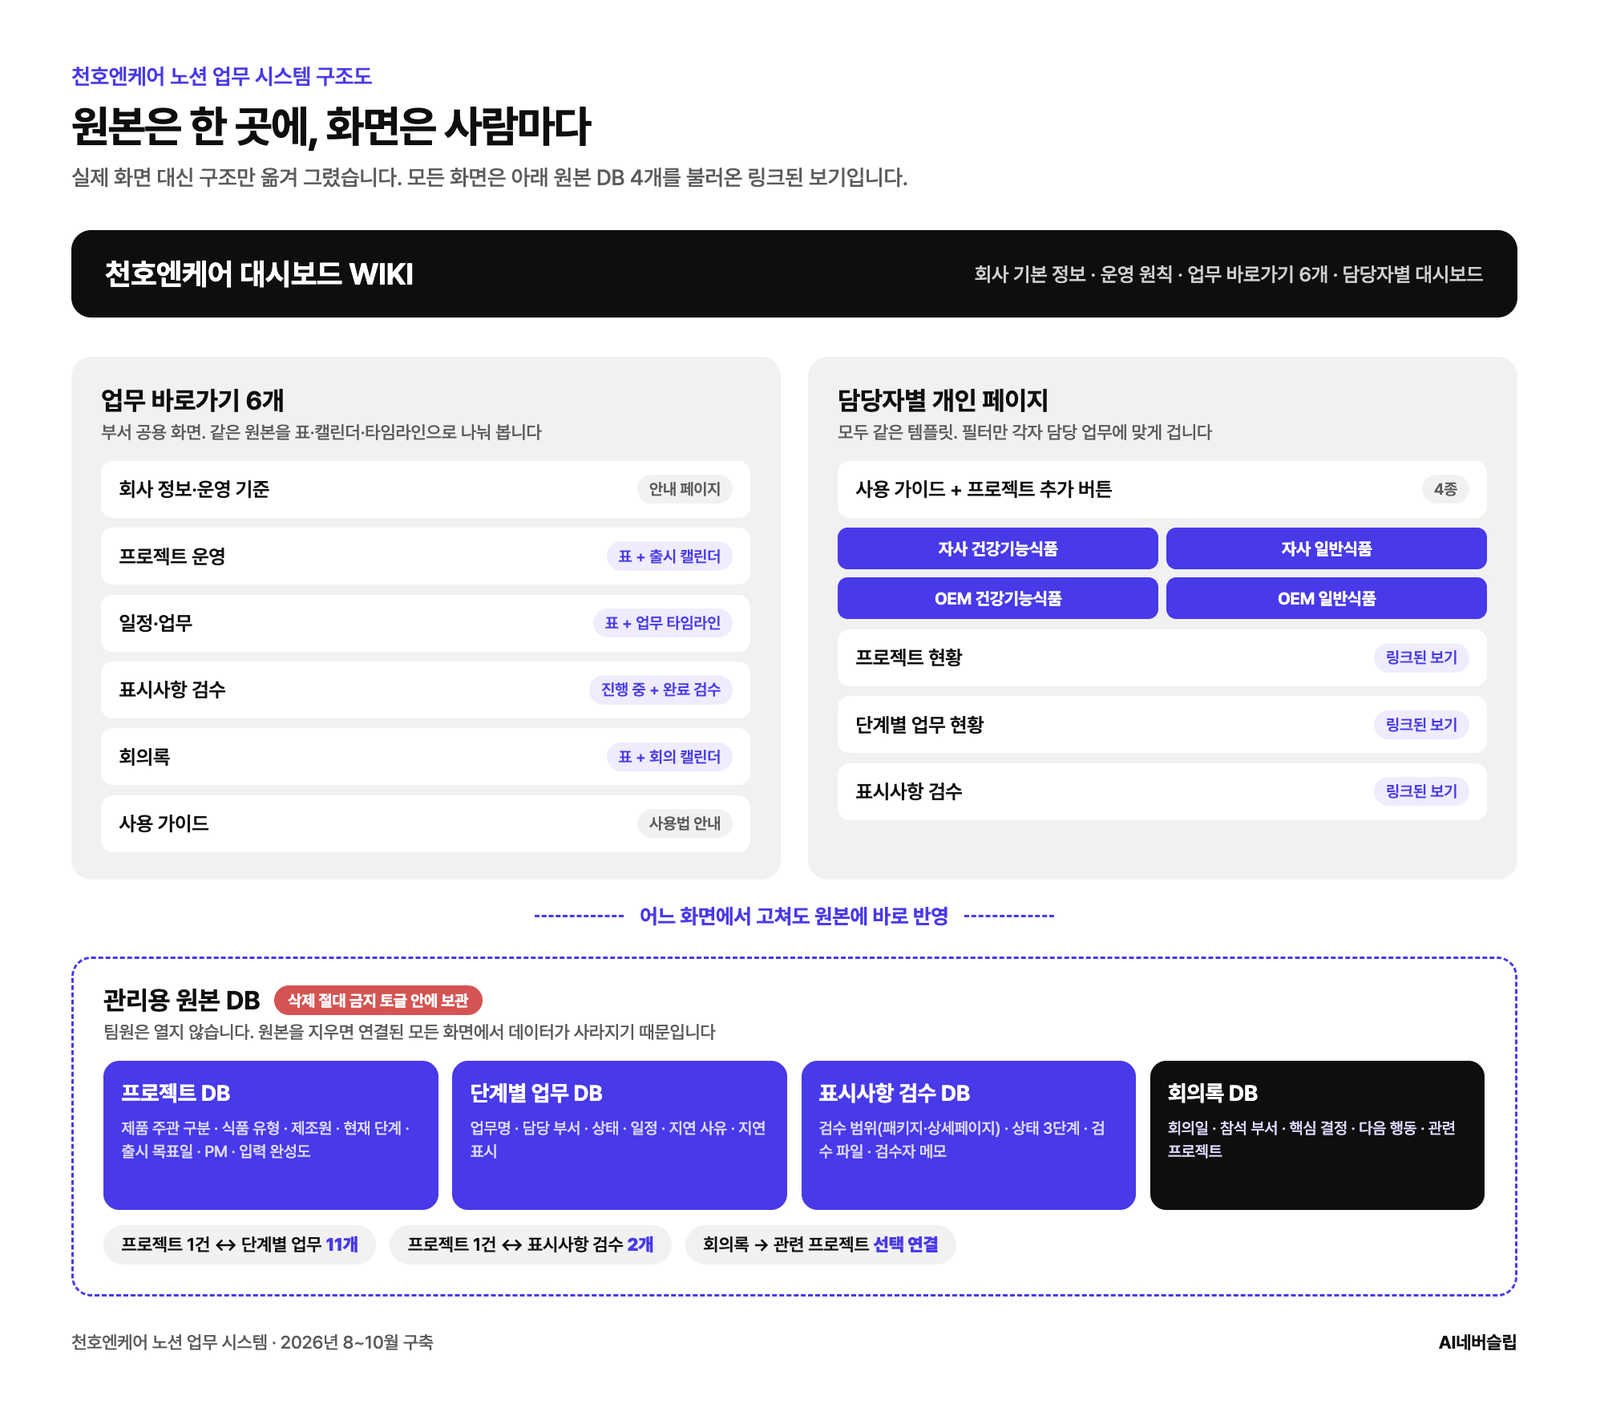This screenshot has height=1424, width=1600.
Task: Click 링크된 보기 badge beside 단계별 업무 현황
Action: tap(1421, 724)
